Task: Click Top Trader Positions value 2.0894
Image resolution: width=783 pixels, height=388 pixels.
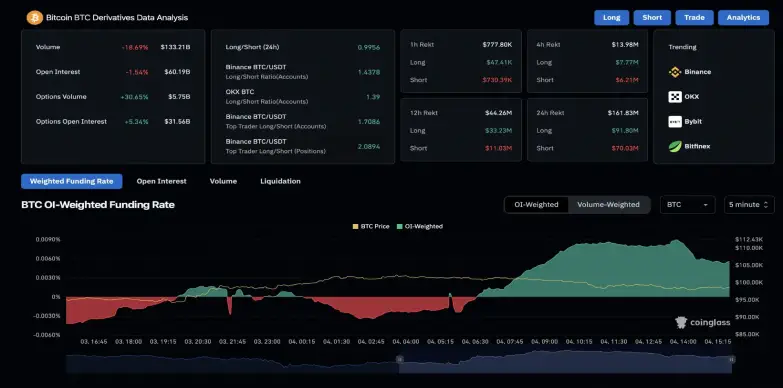Action: tap(369, 146)
